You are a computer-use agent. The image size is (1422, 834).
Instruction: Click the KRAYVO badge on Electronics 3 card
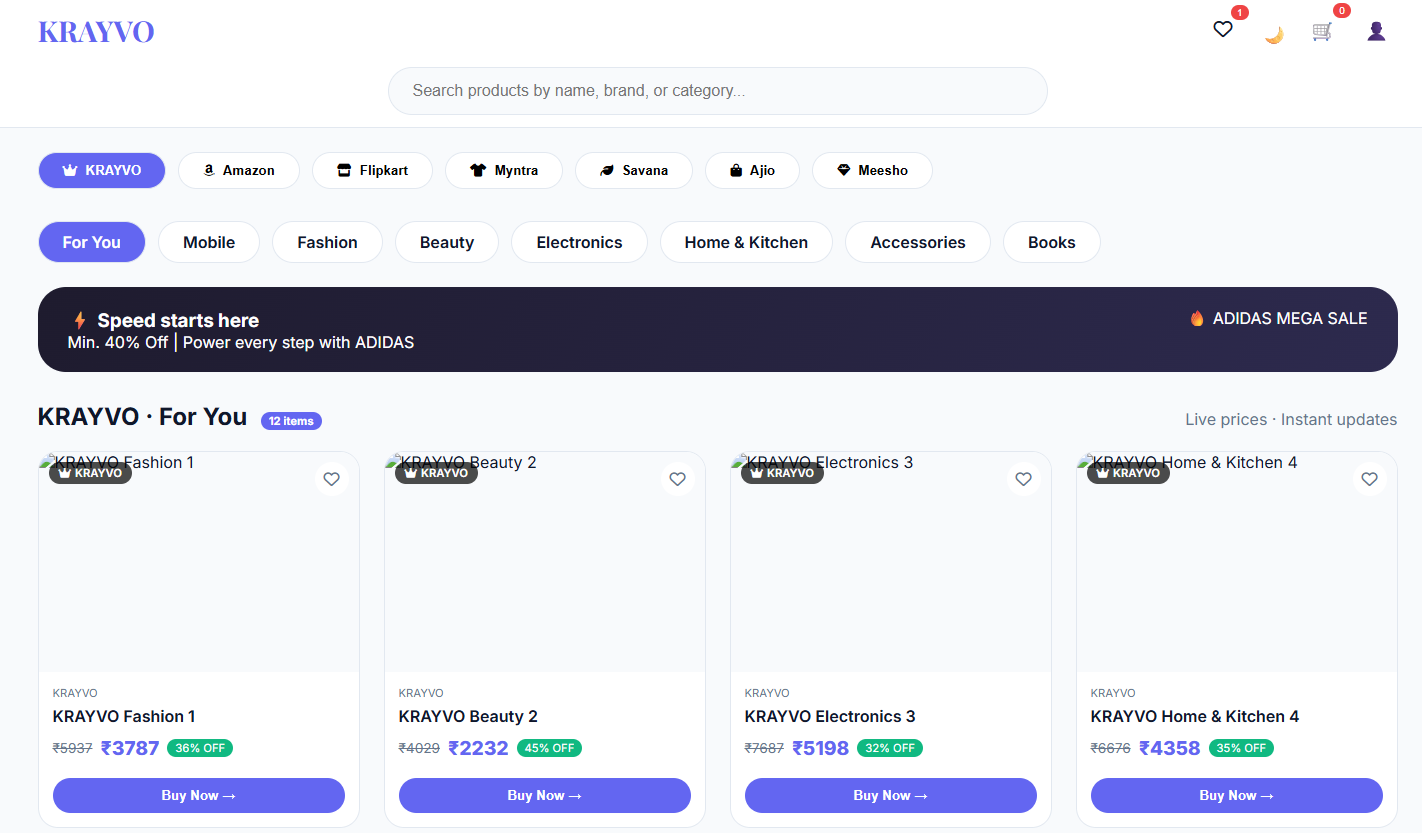(782, 473)
